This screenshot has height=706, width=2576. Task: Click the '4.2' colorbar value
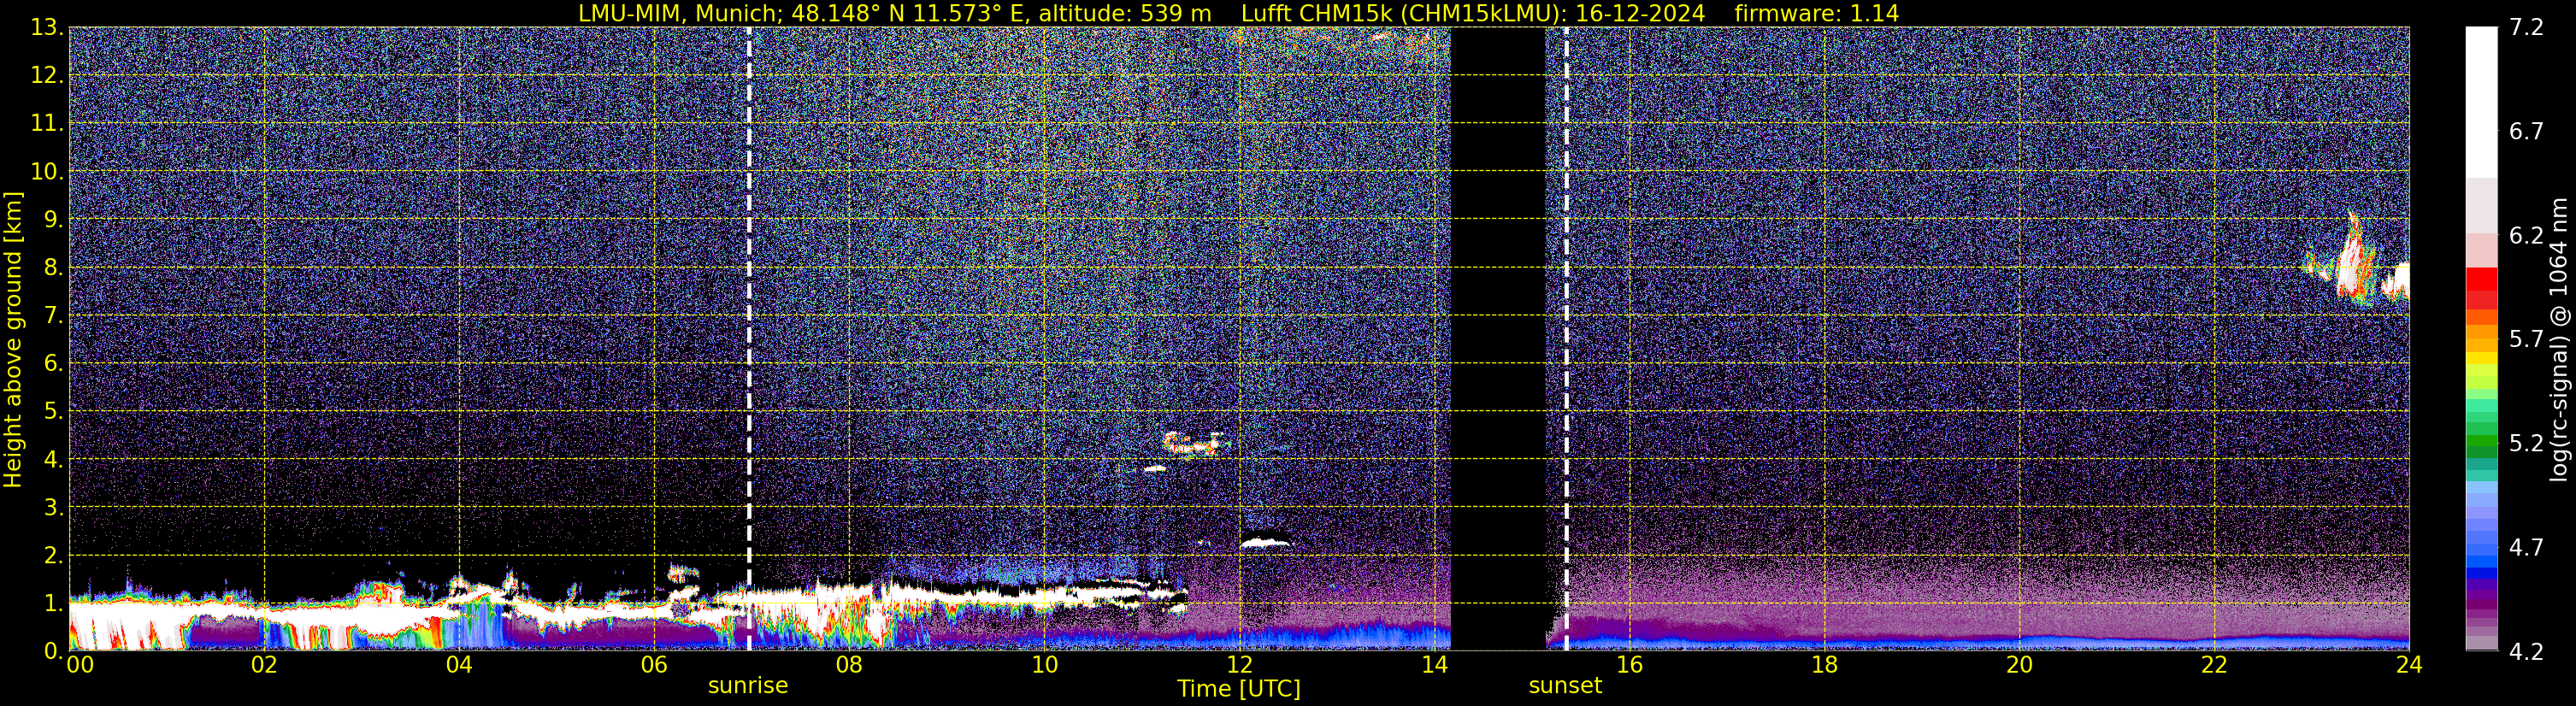point(2526,652)
